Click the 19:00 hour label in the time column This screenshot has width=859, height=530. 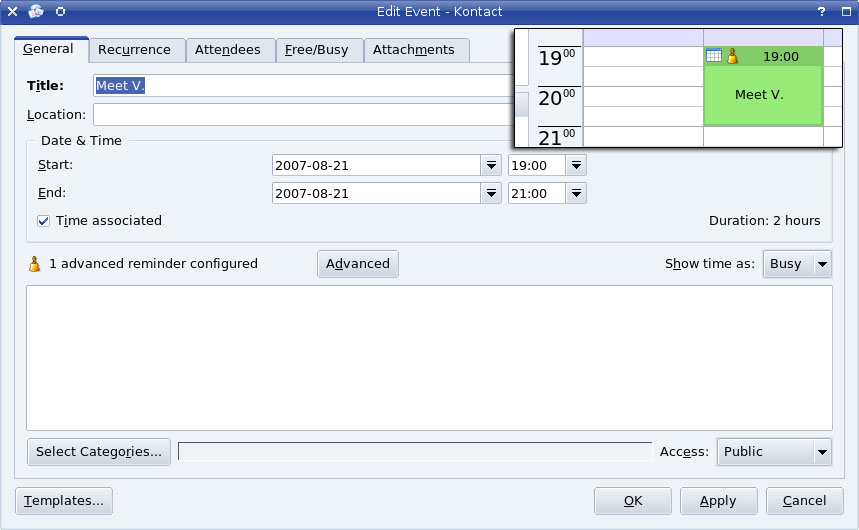pos(557,58)
